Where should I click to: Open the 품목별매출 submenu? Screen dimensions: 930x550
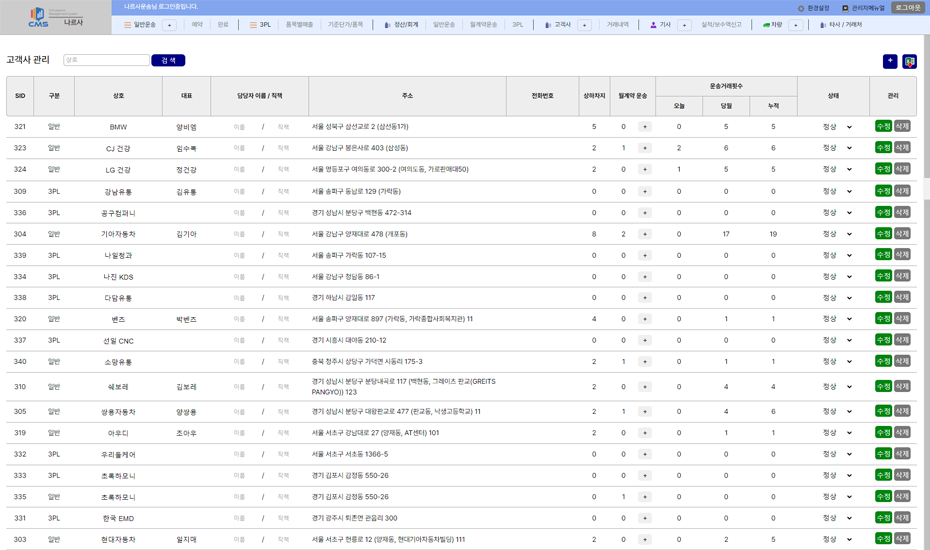pos(300,25)
